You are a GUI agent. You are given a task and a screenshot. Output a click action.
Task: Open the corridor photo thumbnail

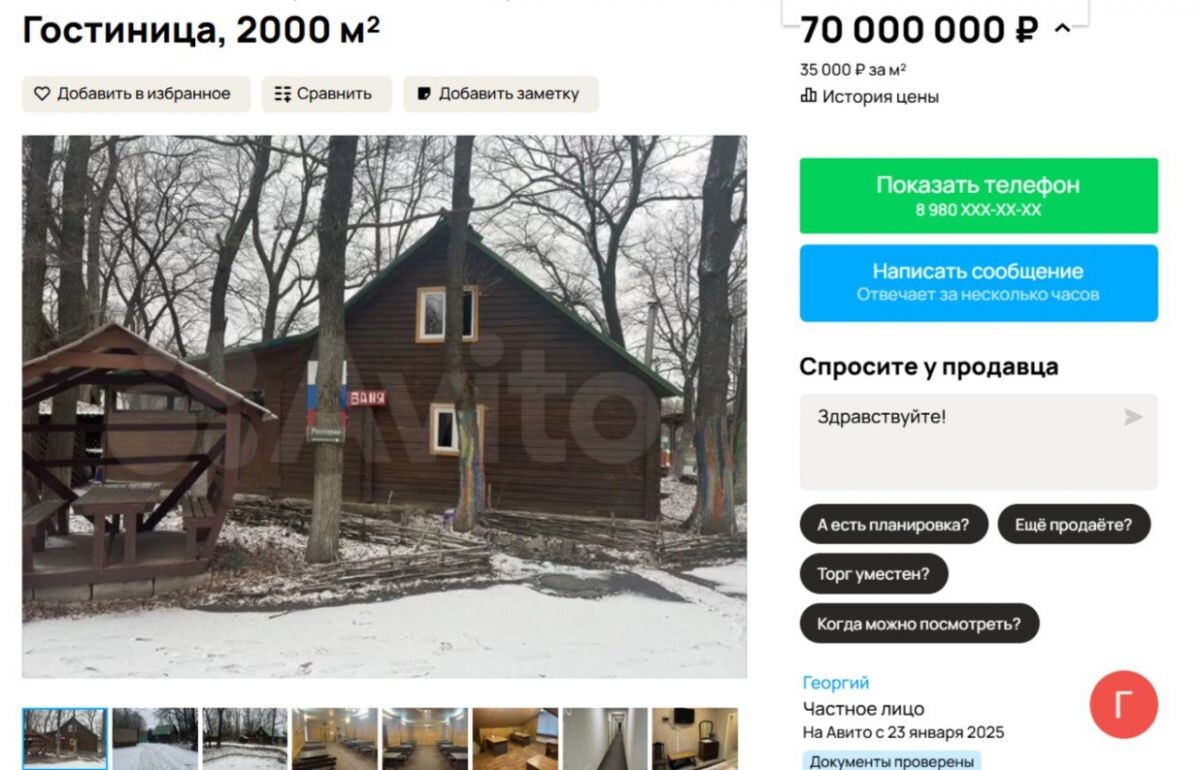click(605, 738)
